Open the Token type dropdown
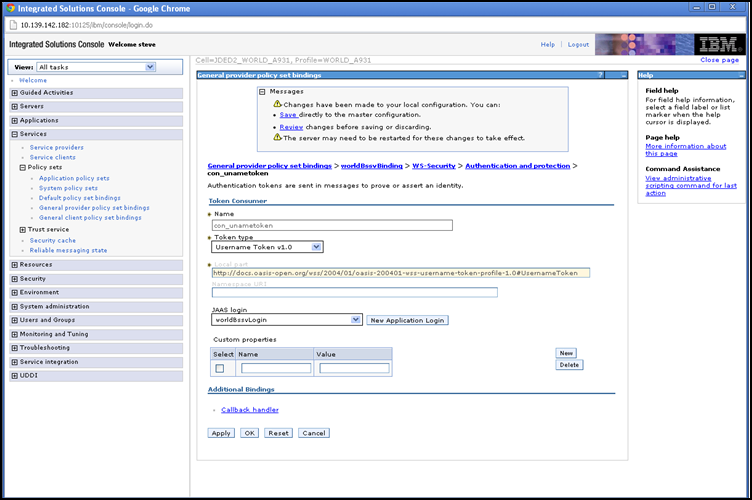Viewport: 752px width, 500px height. [x=267, y=247]
